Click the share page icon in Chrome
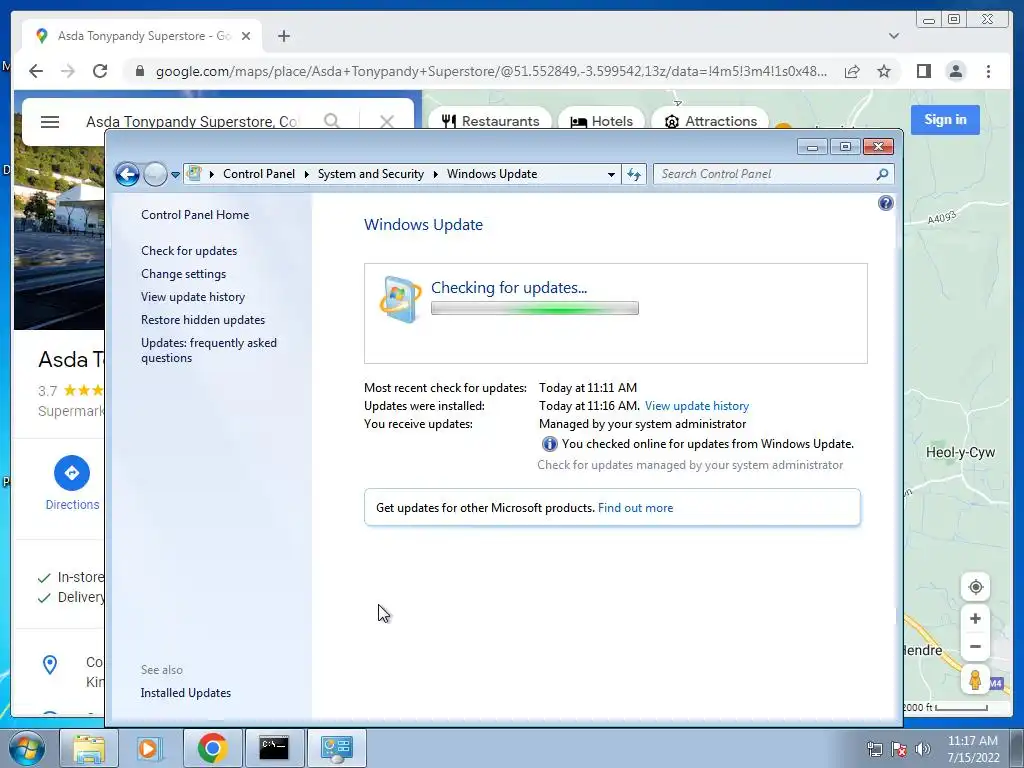The width and height of the screenshot is (1024, 768). click(852, 71)
